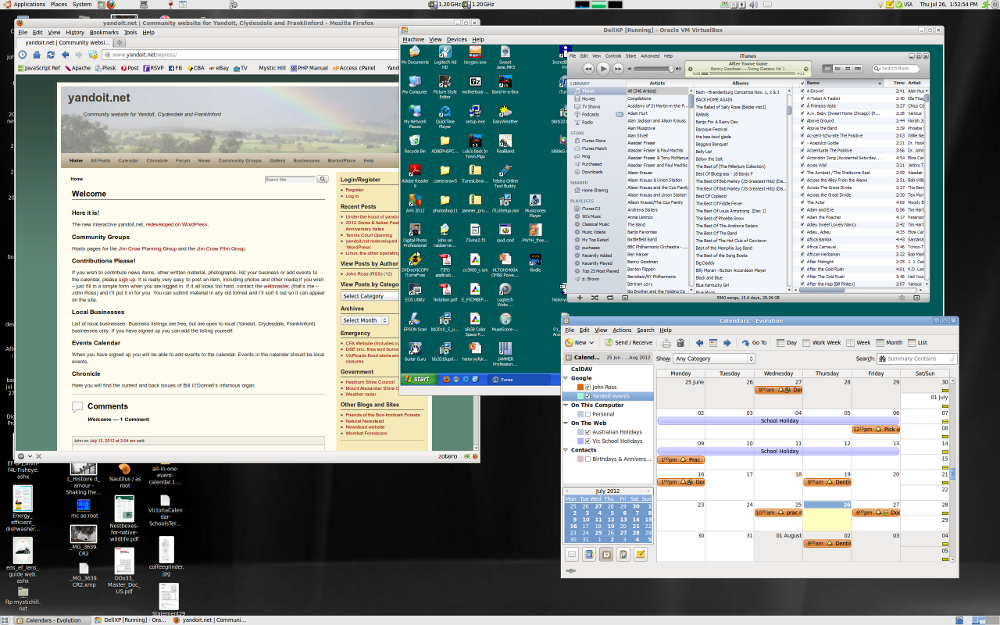
Task: Open the New dropdown arrow in Evolution
Action: (592, 342)
